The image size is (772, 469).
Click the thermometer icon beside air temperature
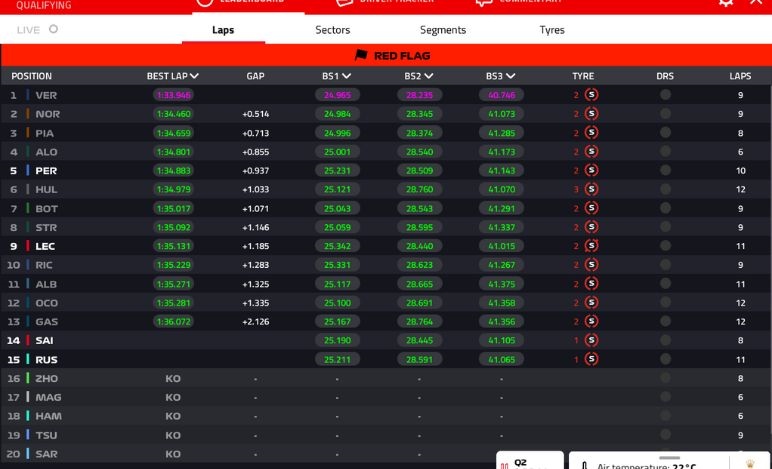584,465
